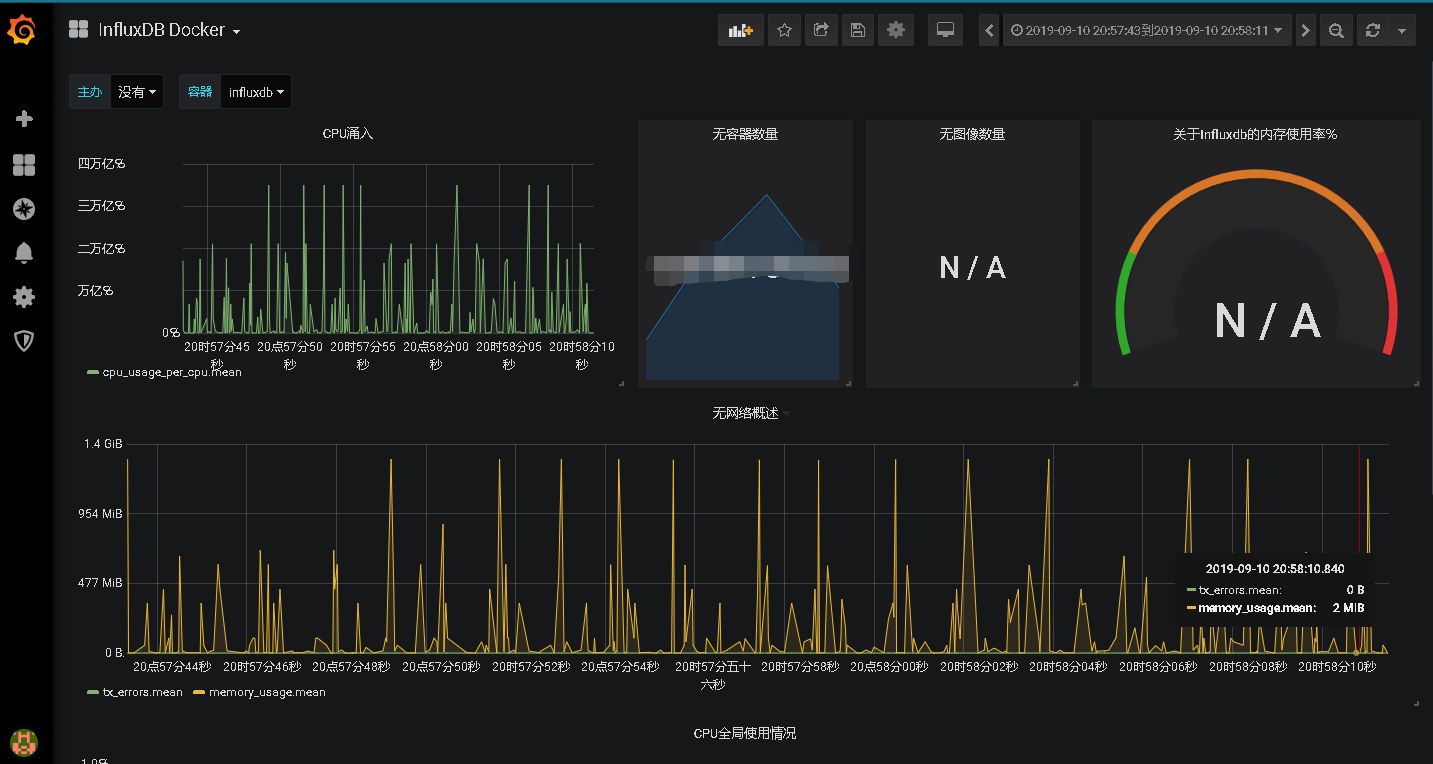This screenshot has height=764, width=1433.
Task: Open the 容器 variable dropdown showing influxdb
Action: (256, 92)
